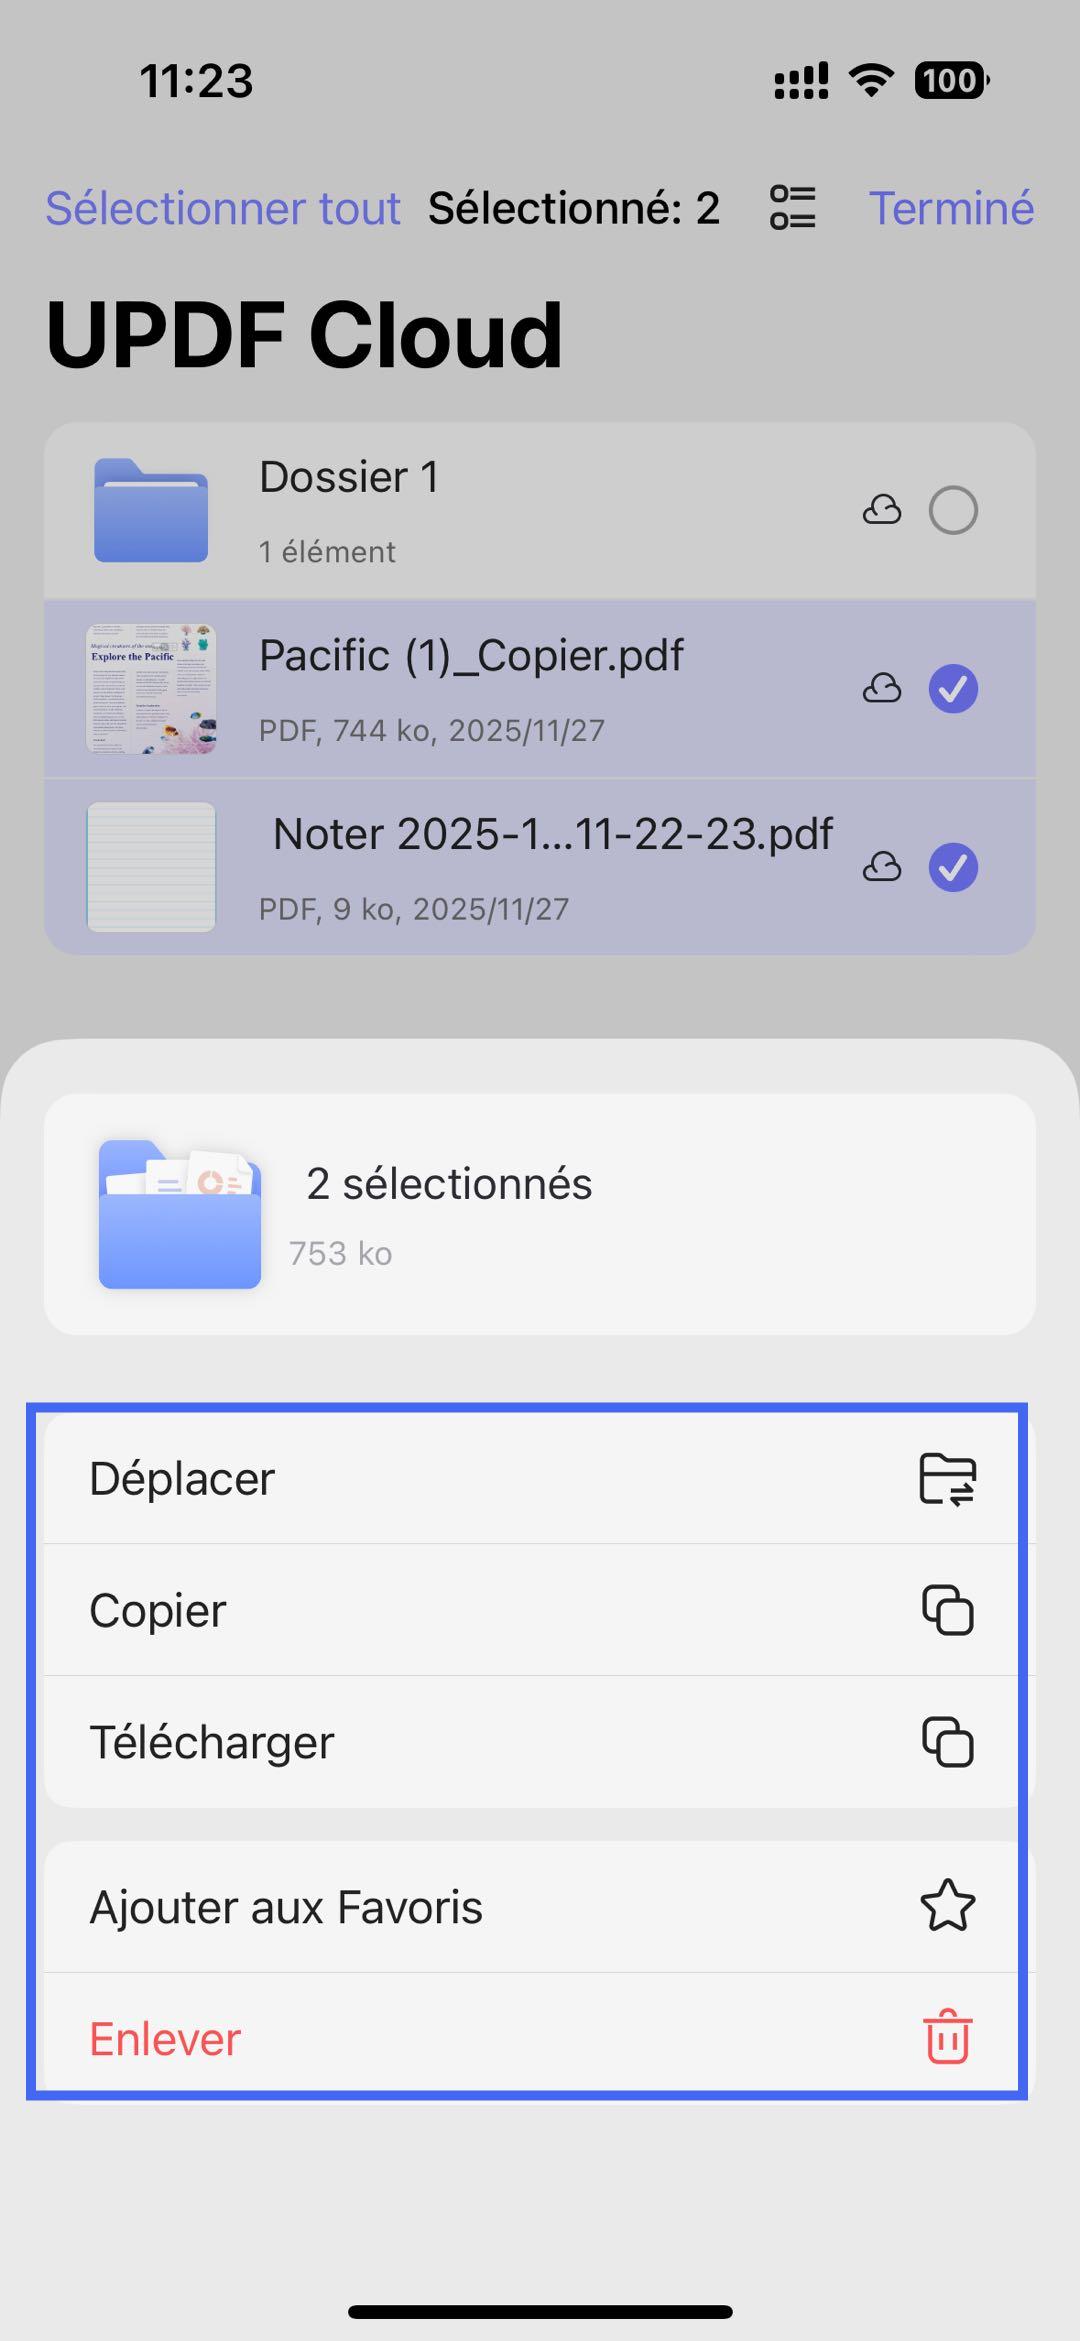Image resolution: width=1080 pixels, height=2341 pixels.
Task: Deselect Pacific (1)_Copier.pdf via its checkmark
Action: coord(953,688)
